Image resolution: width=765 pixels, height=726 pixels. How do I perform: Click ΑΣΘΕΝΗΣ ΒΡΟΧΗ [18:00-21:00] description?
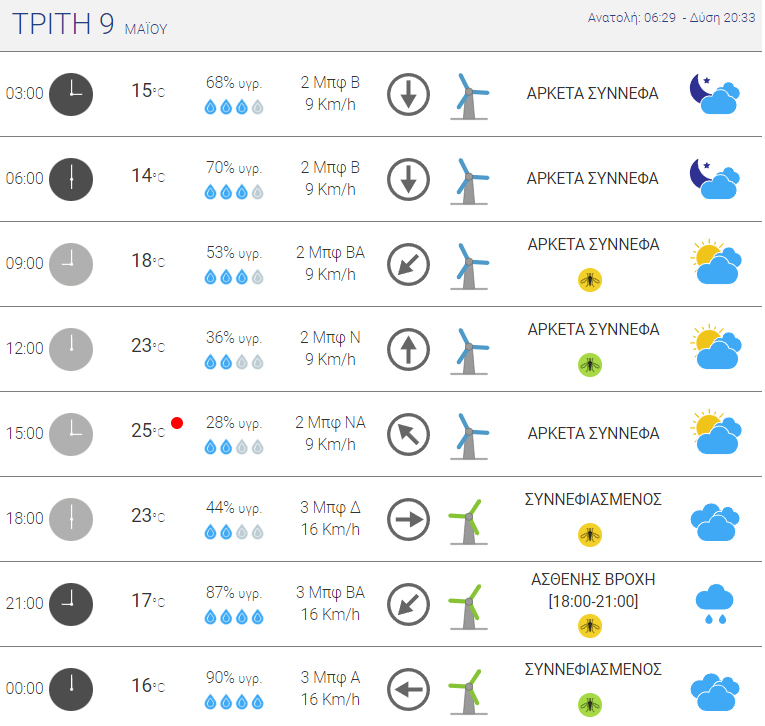click(593, 590)
